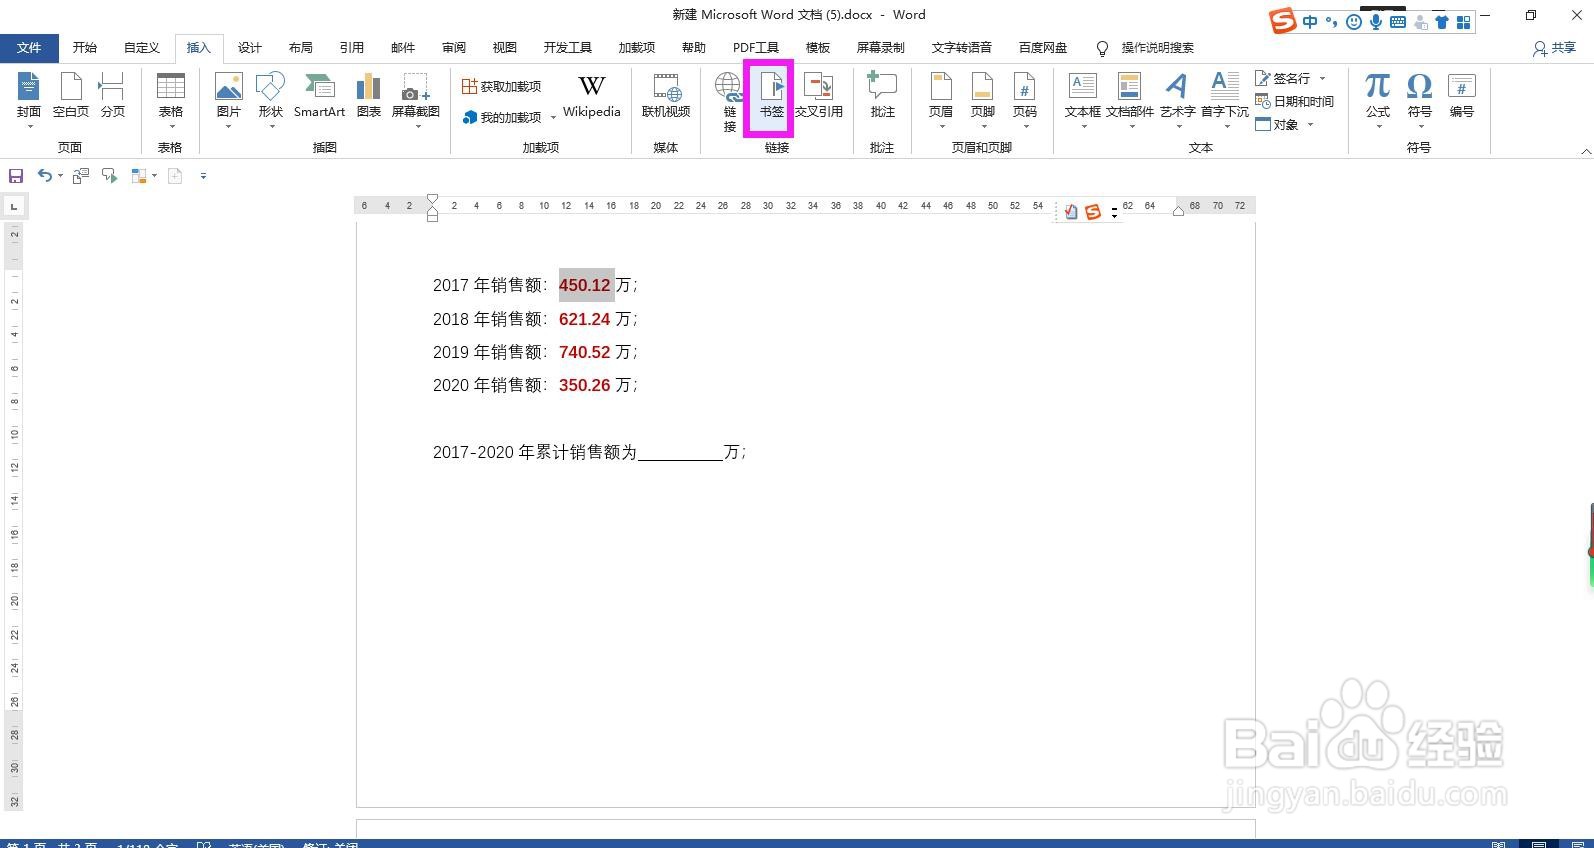Click the 共享 share button
The width and height of the screenshot is (1594, 848).
pos(1555,48)
